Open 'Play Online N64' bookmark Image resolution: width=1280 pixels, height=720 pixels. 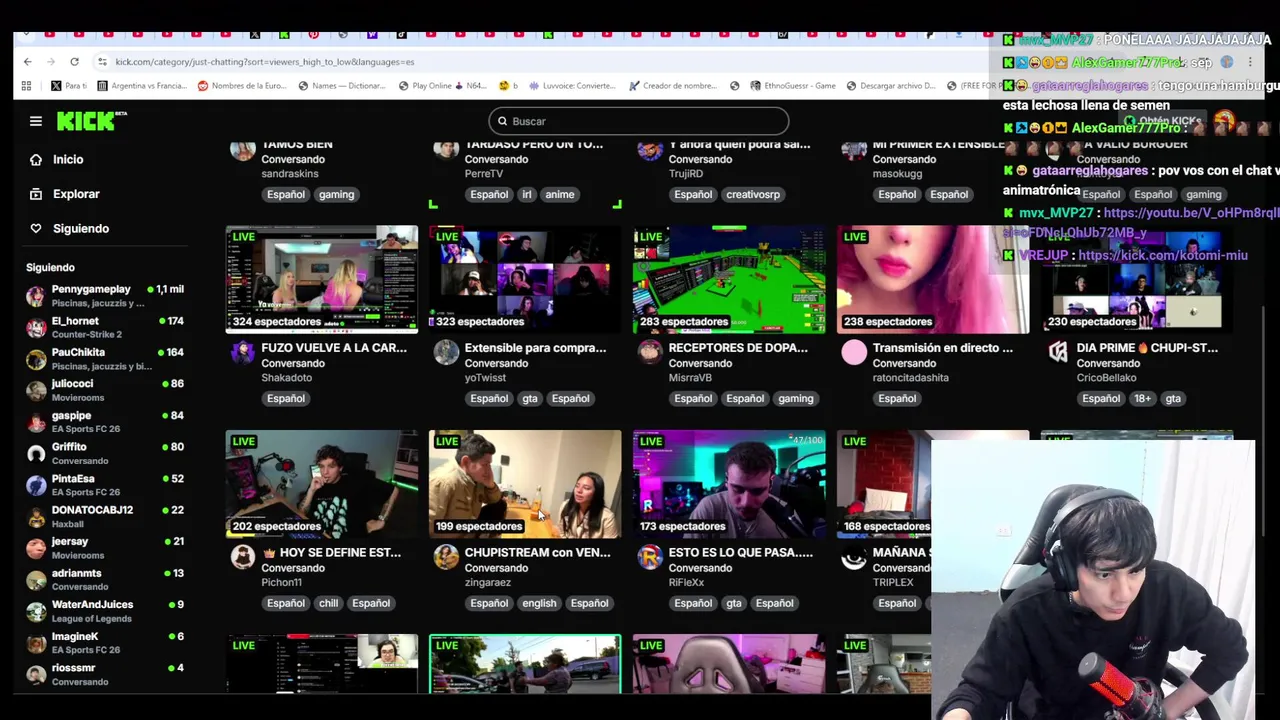pos(441,86)
